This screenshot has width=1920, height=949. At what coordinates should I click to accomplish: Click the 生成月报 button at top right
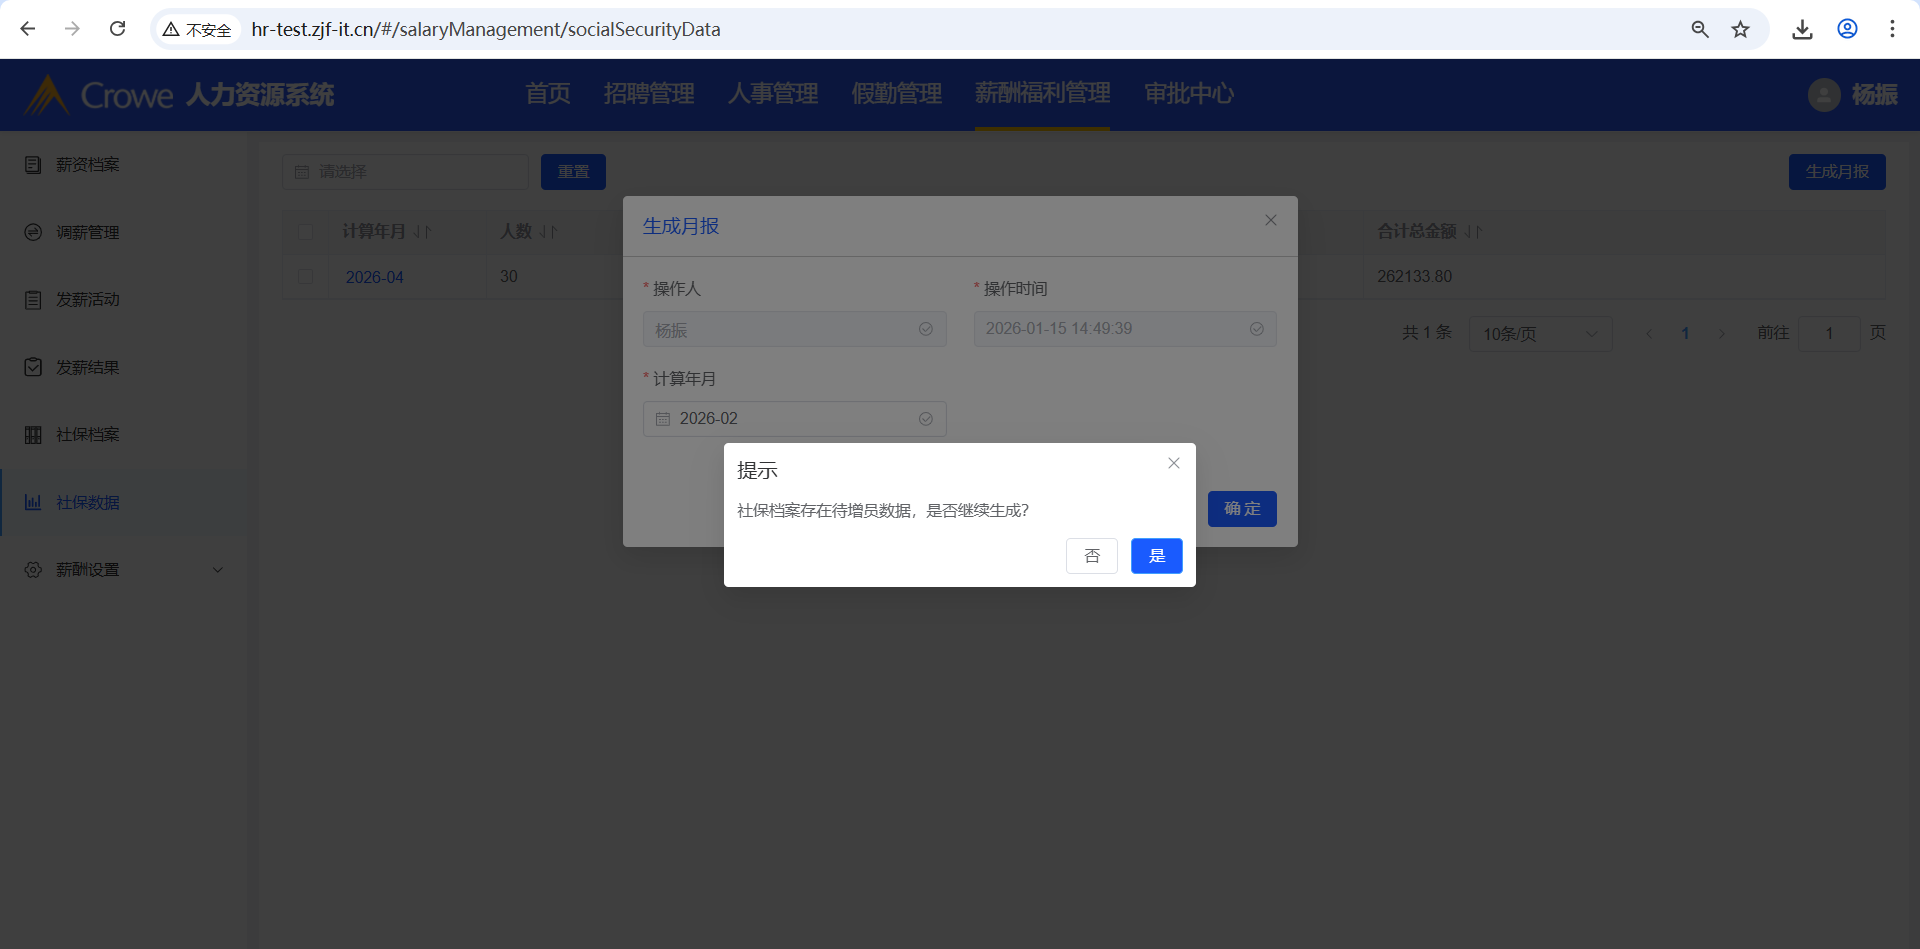click(x=1837, y=172)
